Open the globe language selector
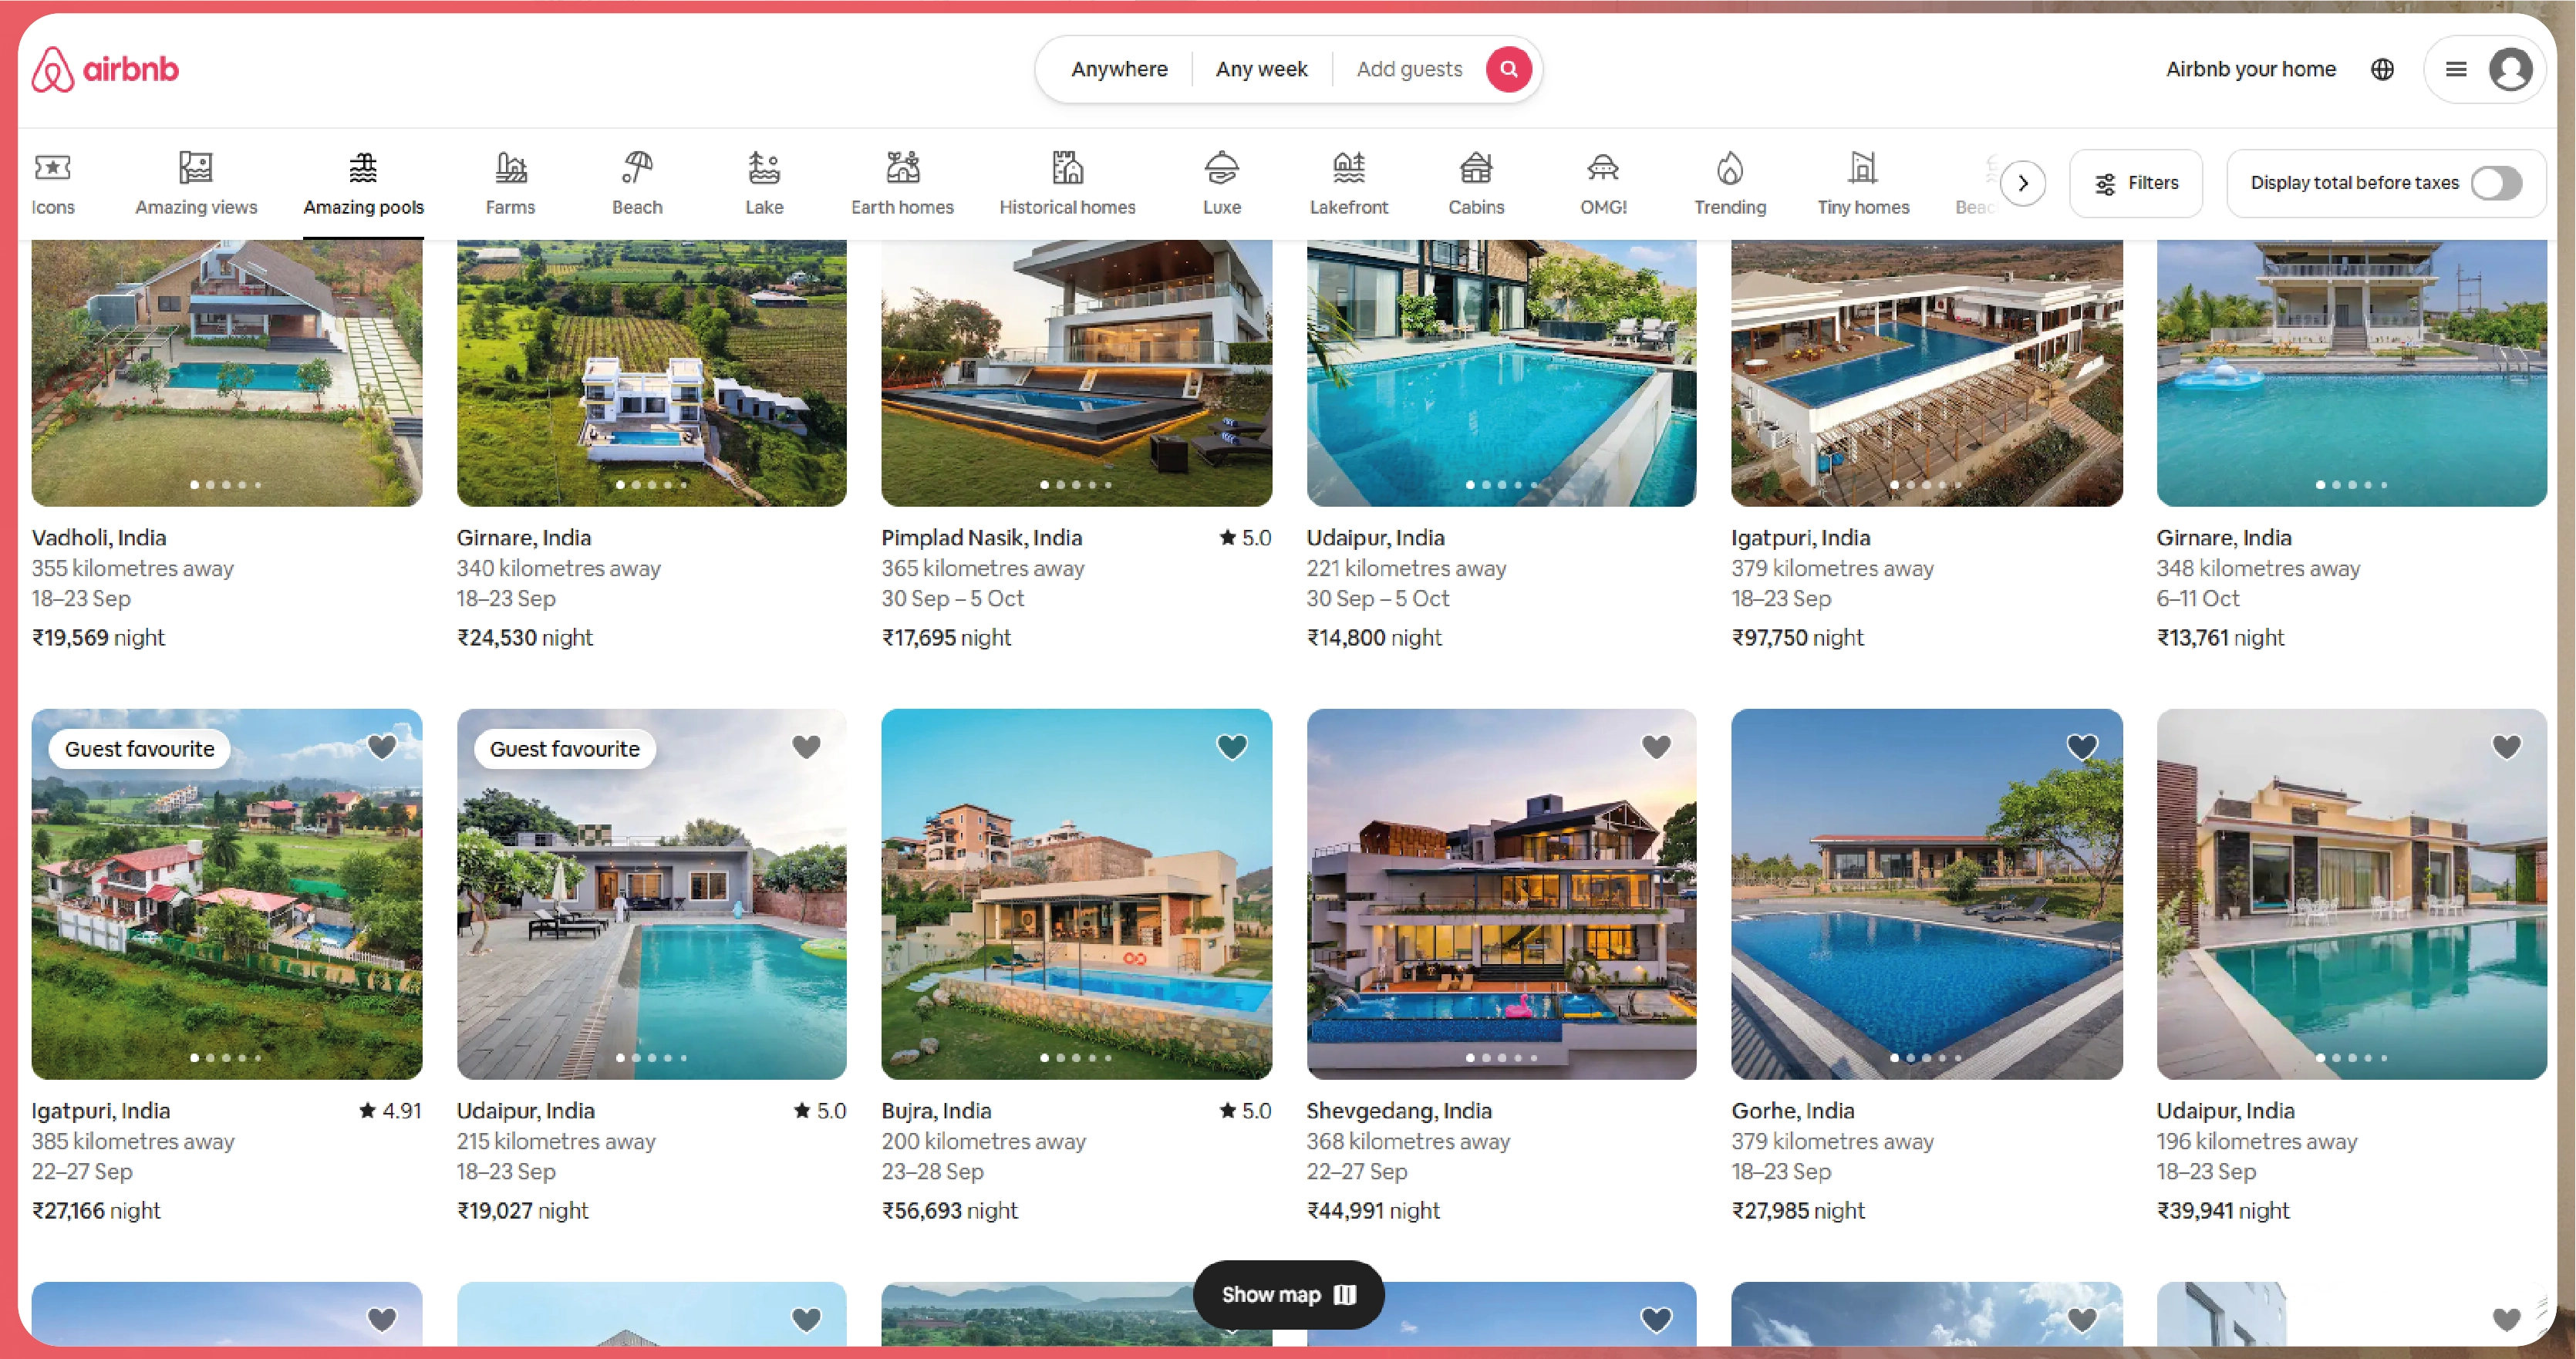Image resolution: width=2576 pixels, height=1359 pixels. coord(2382,69)
